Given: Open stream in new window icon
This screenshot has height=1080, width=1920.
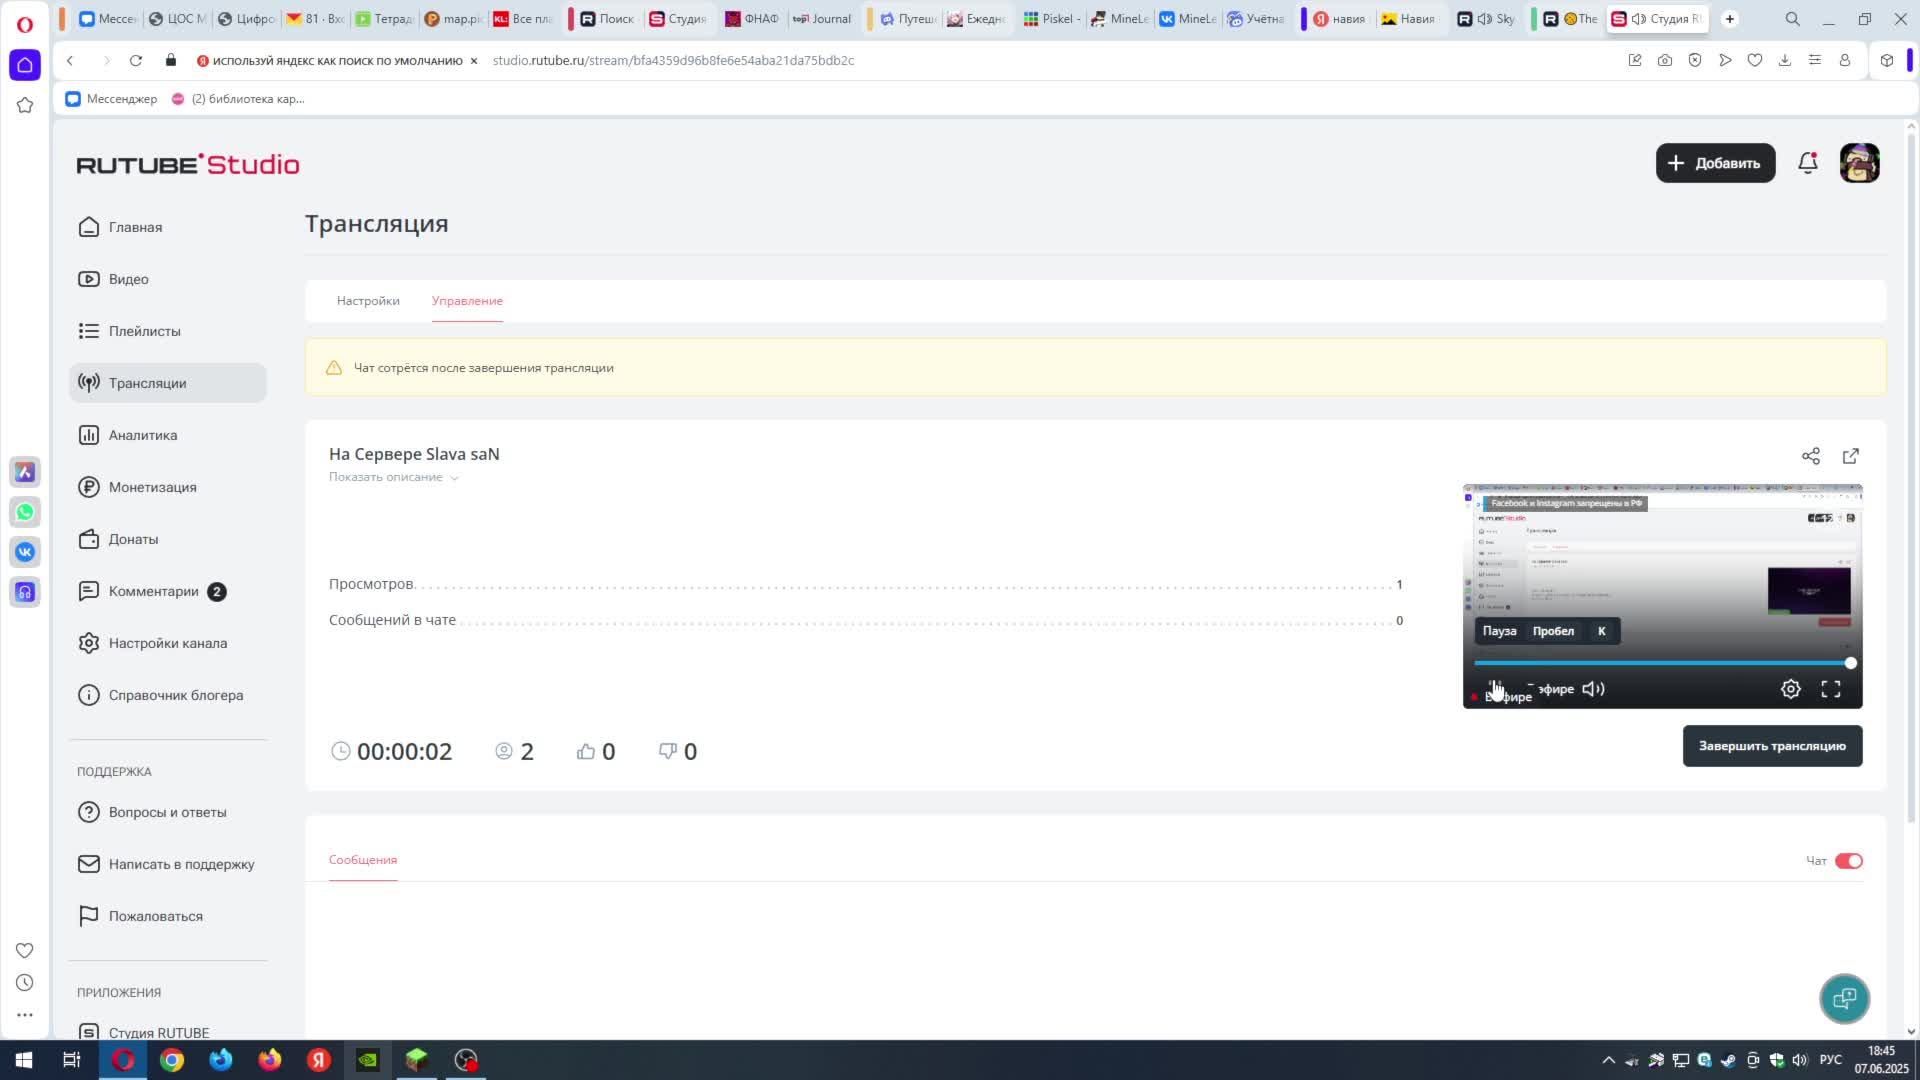Looking at the screenshot, I should click(x=1850, y=456).
